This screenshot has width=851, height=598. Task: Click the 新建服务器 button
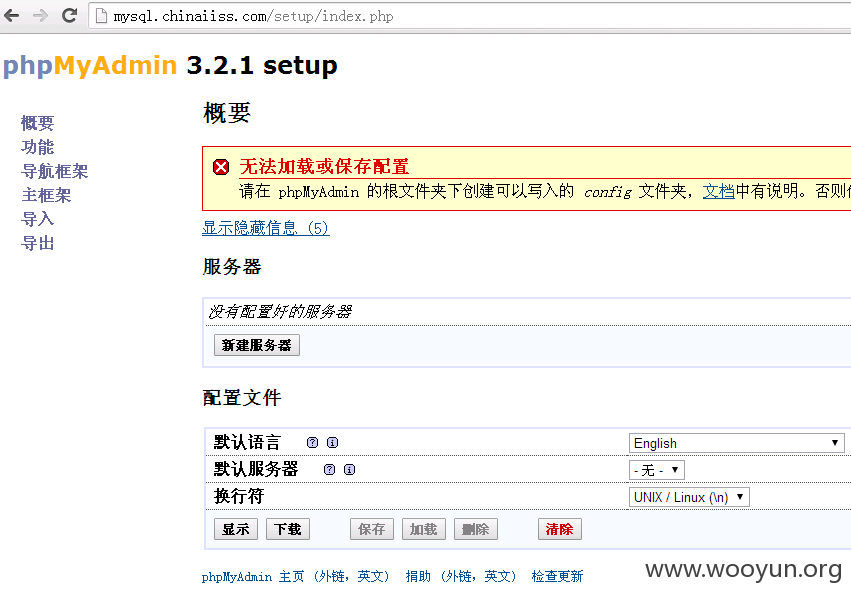(257, 345)
